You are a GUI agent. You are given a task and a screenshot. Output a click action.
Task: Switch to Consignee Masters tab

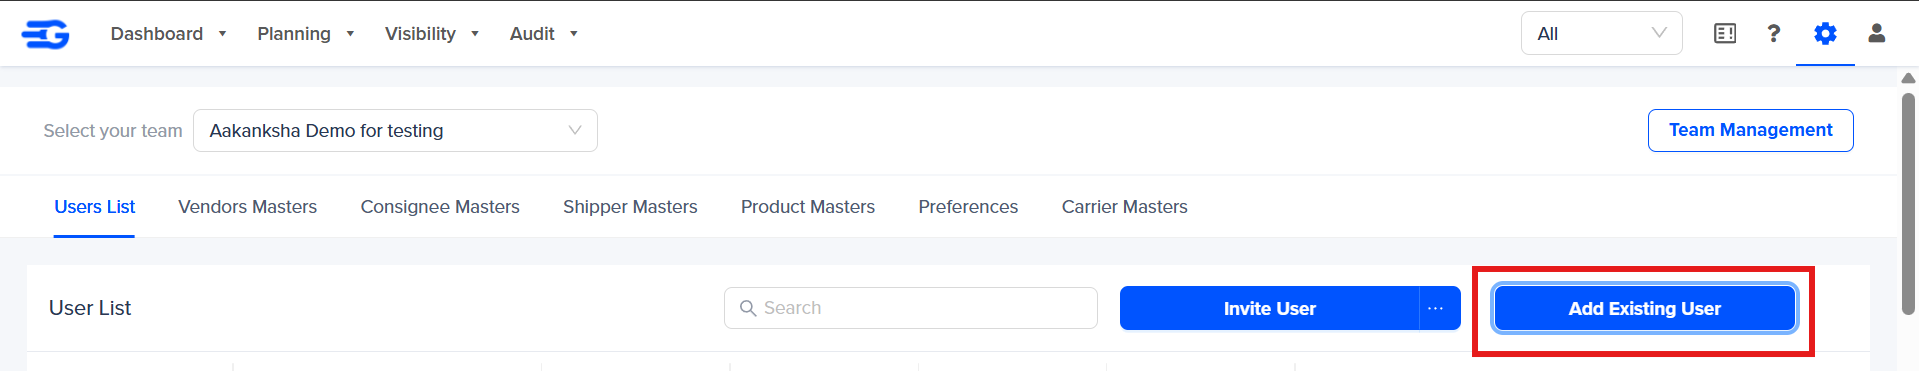pyautogui.click(x=440, y=207)
